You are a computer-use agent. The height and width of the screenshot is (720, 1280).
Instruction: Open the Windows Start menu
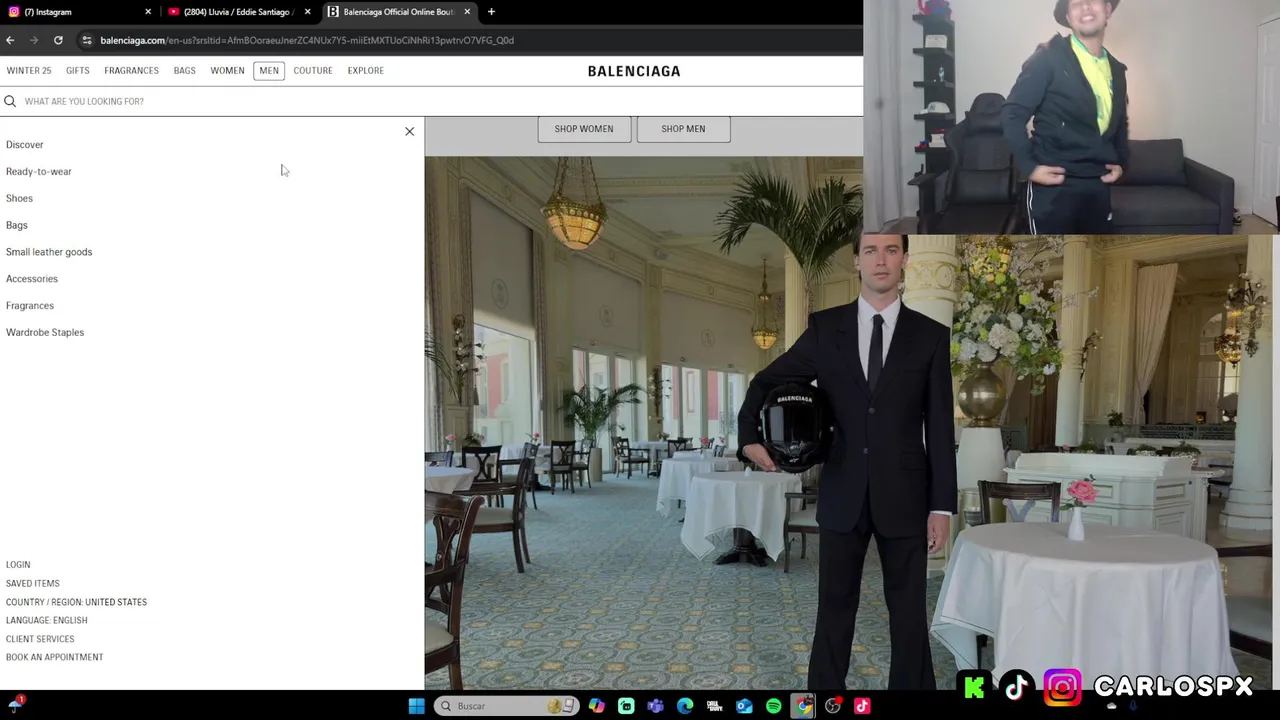[x=416, y=706]
